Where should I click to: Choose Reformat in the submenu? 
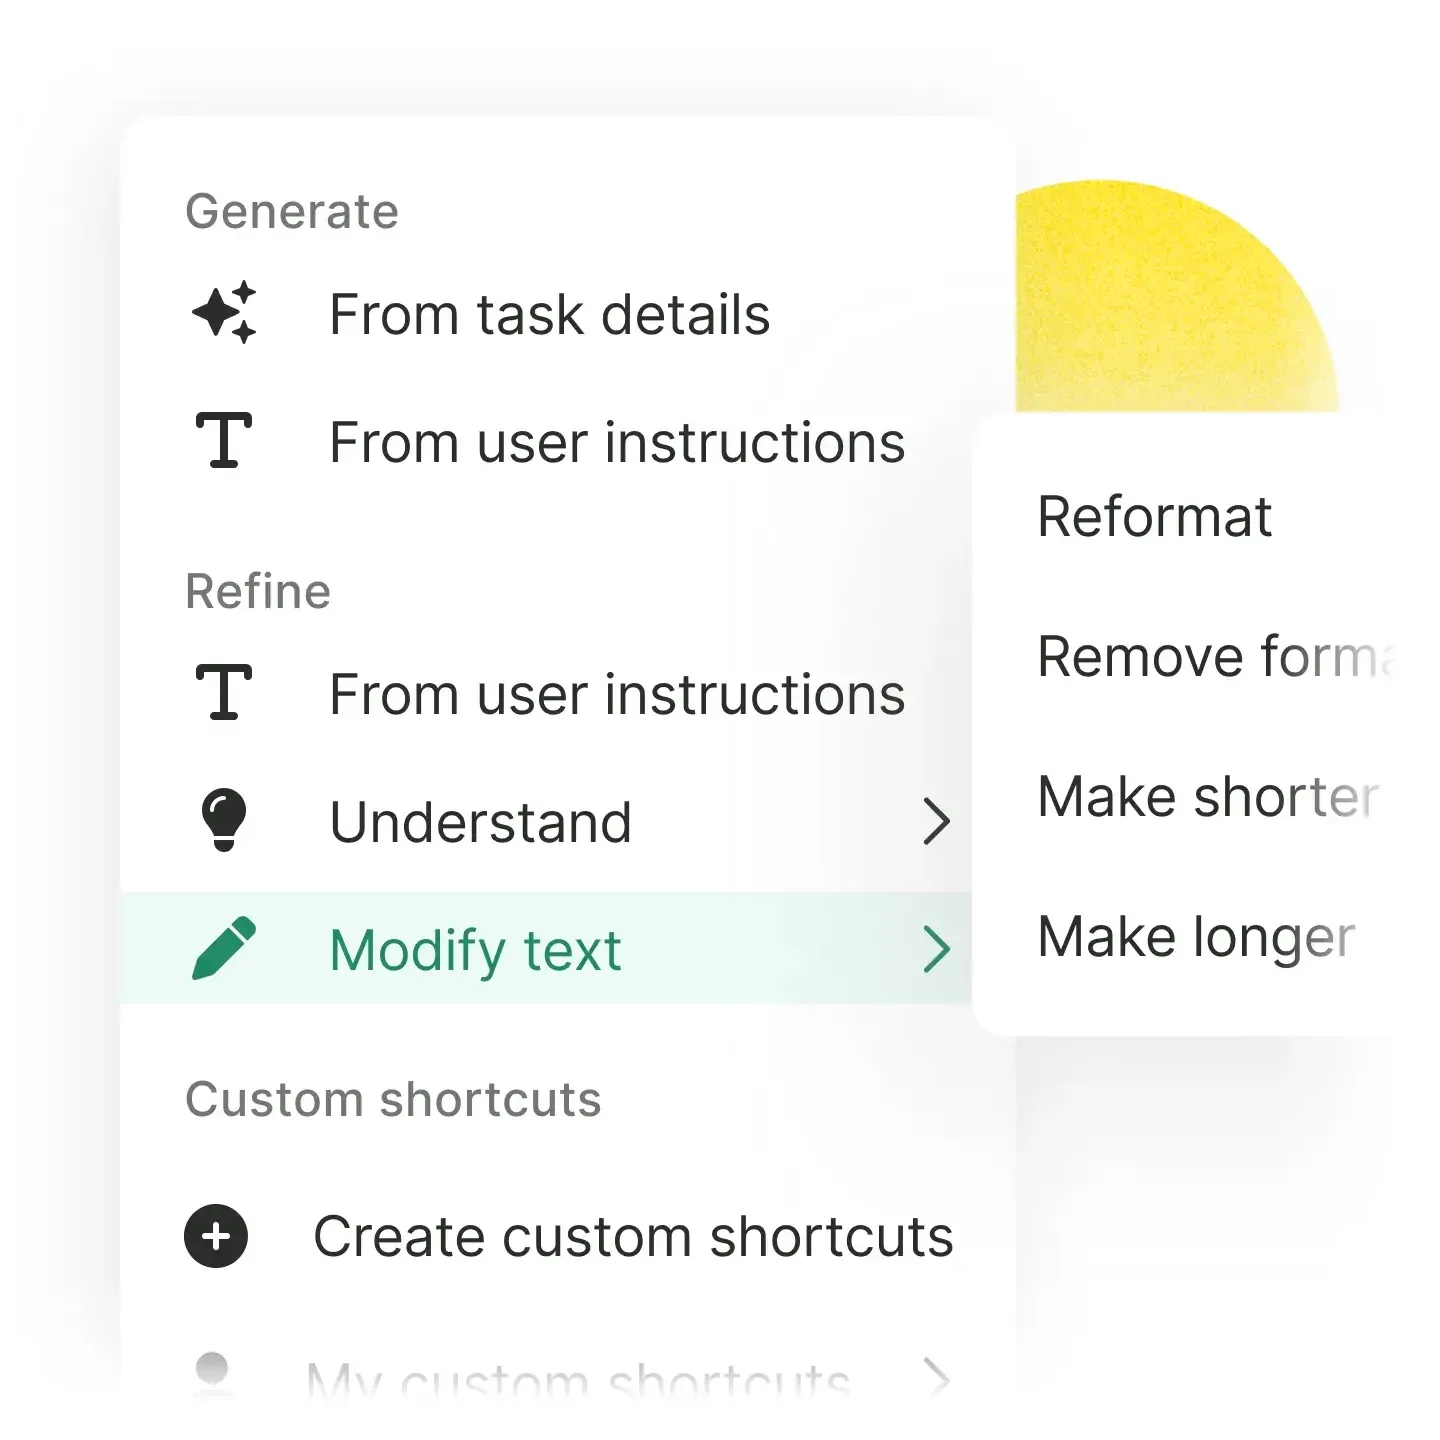coord(1154,517)
